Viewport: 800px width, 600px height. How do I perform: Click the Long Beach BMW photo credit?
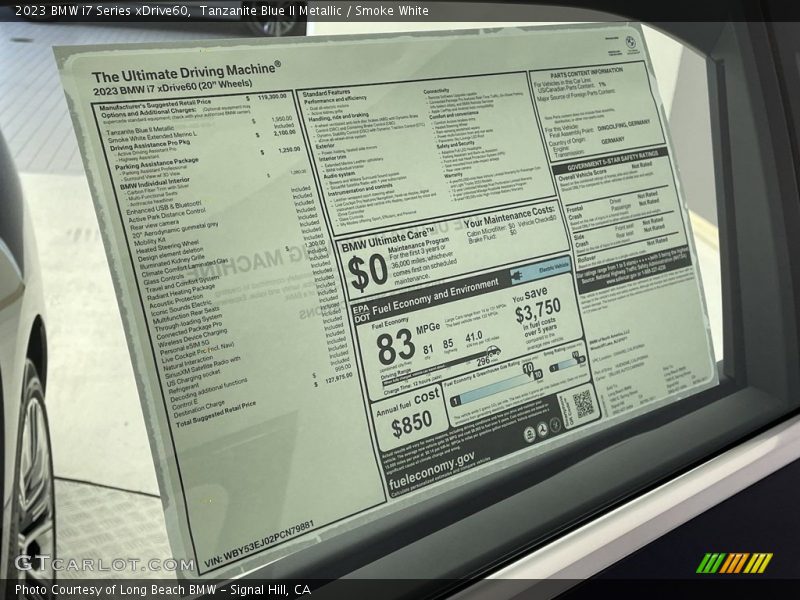coord(162,589)
